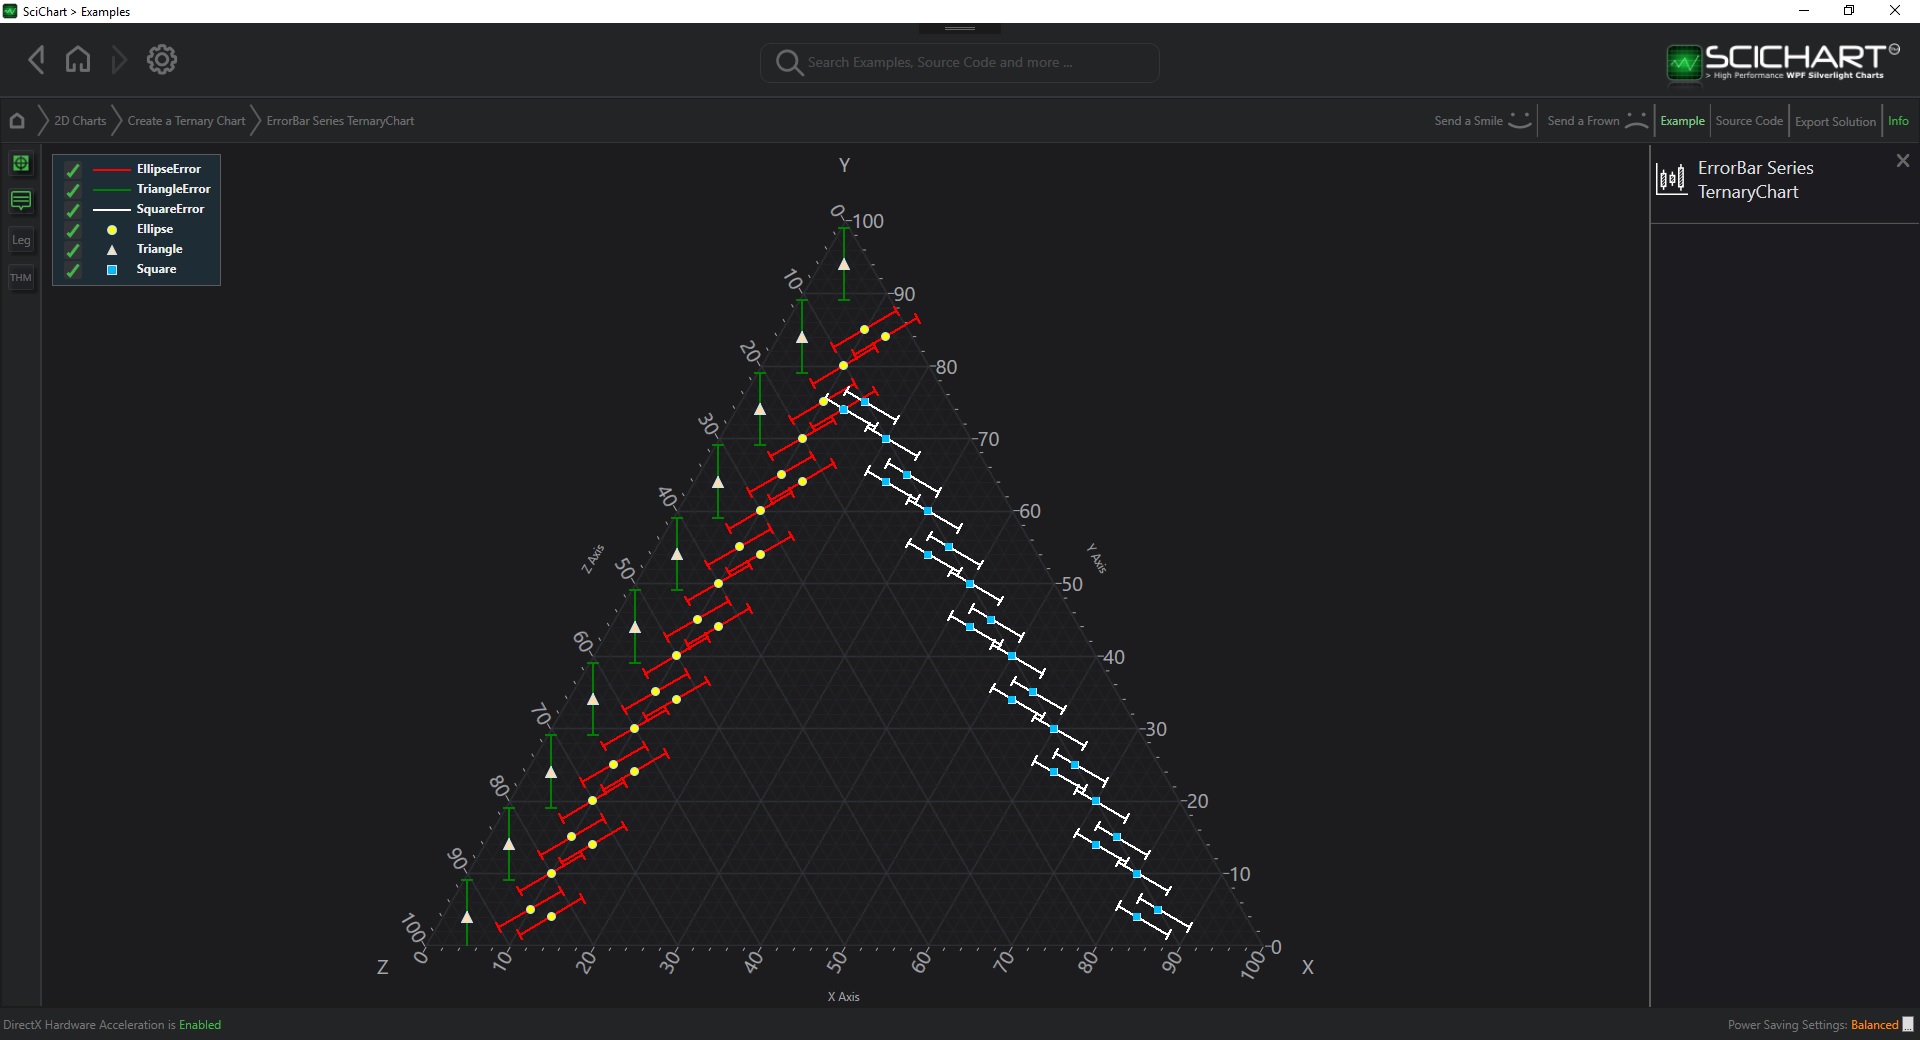
Task: Click the forward navigation arrow
Action: 119,60
